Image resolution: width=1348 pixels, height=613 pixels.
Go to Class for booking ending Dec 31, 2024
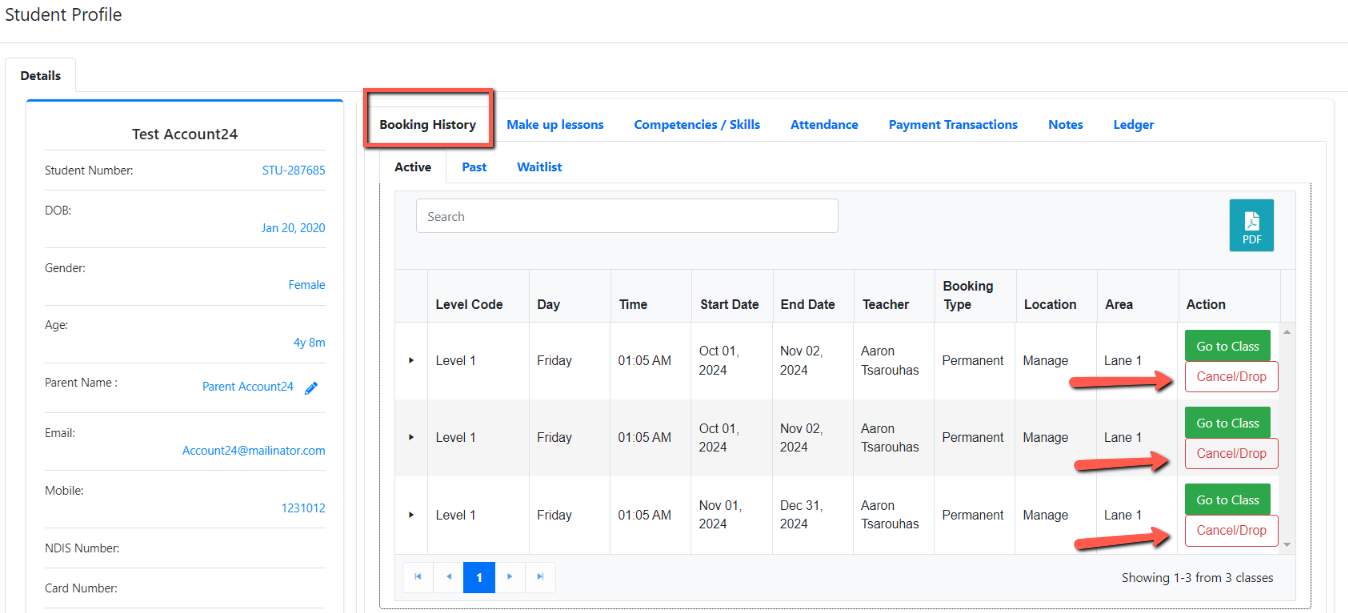point(1228,500)
